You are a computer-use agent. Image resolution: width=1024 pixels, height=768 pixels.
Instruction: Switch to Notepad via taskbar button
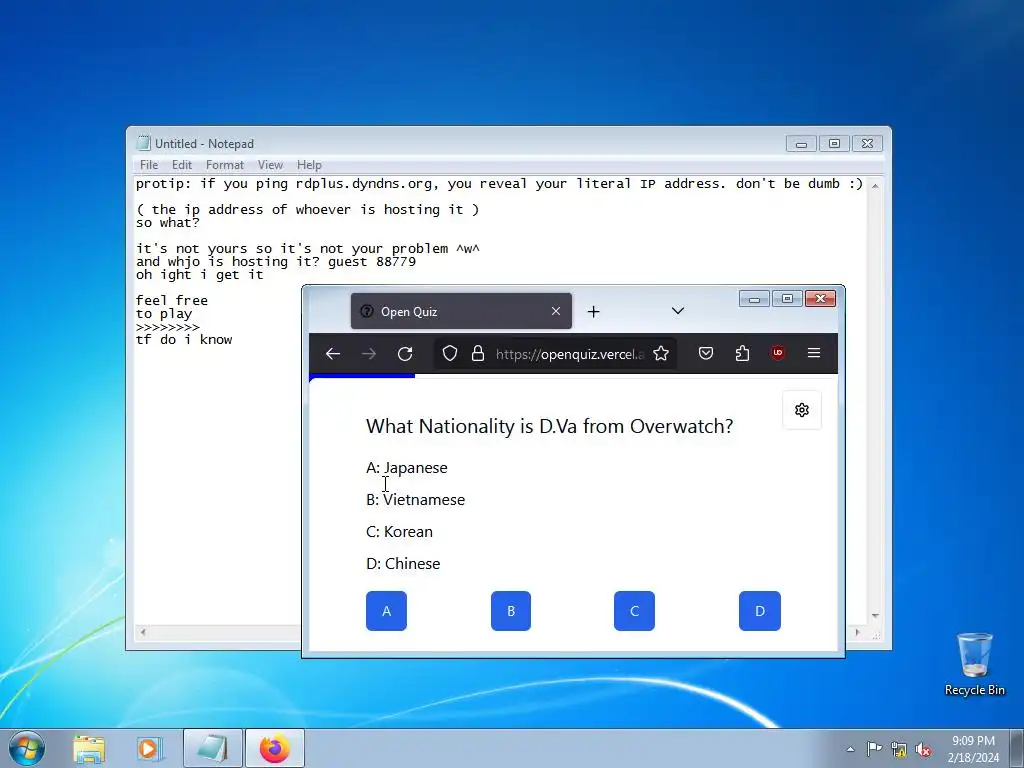(x=212, y=748)
